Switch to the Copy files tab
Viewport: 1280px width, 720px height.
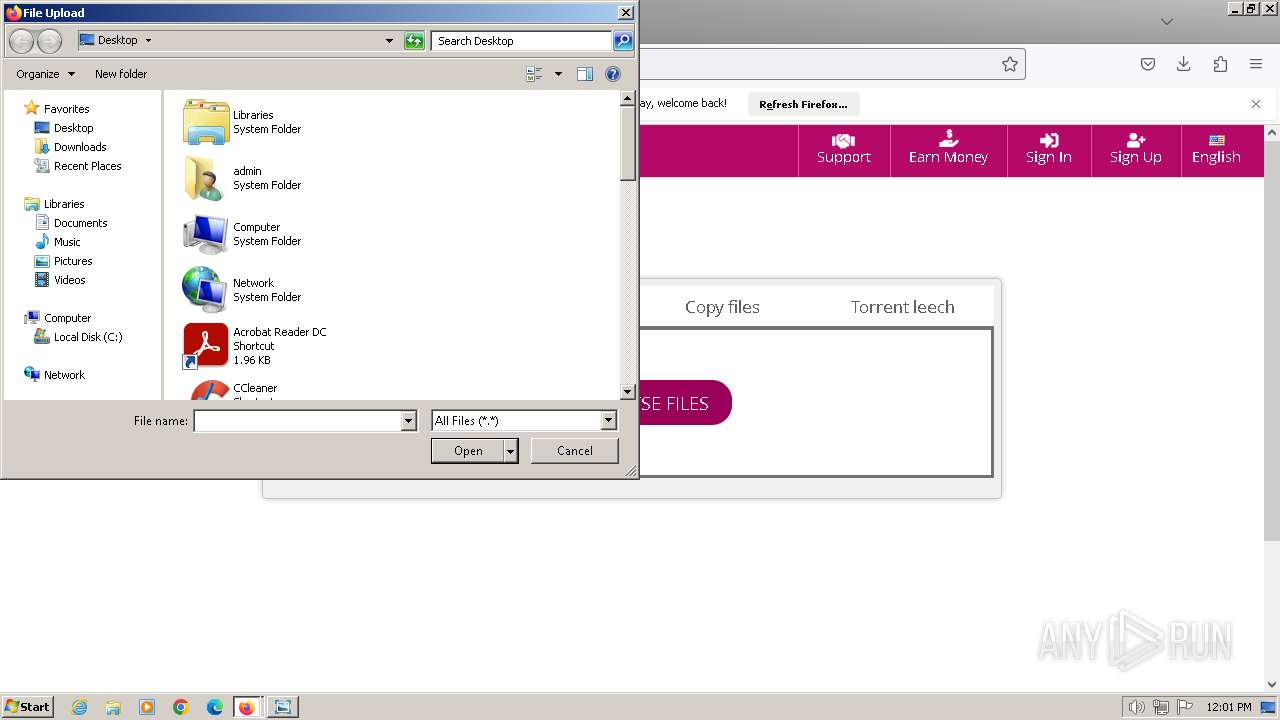tap(722, 307)
